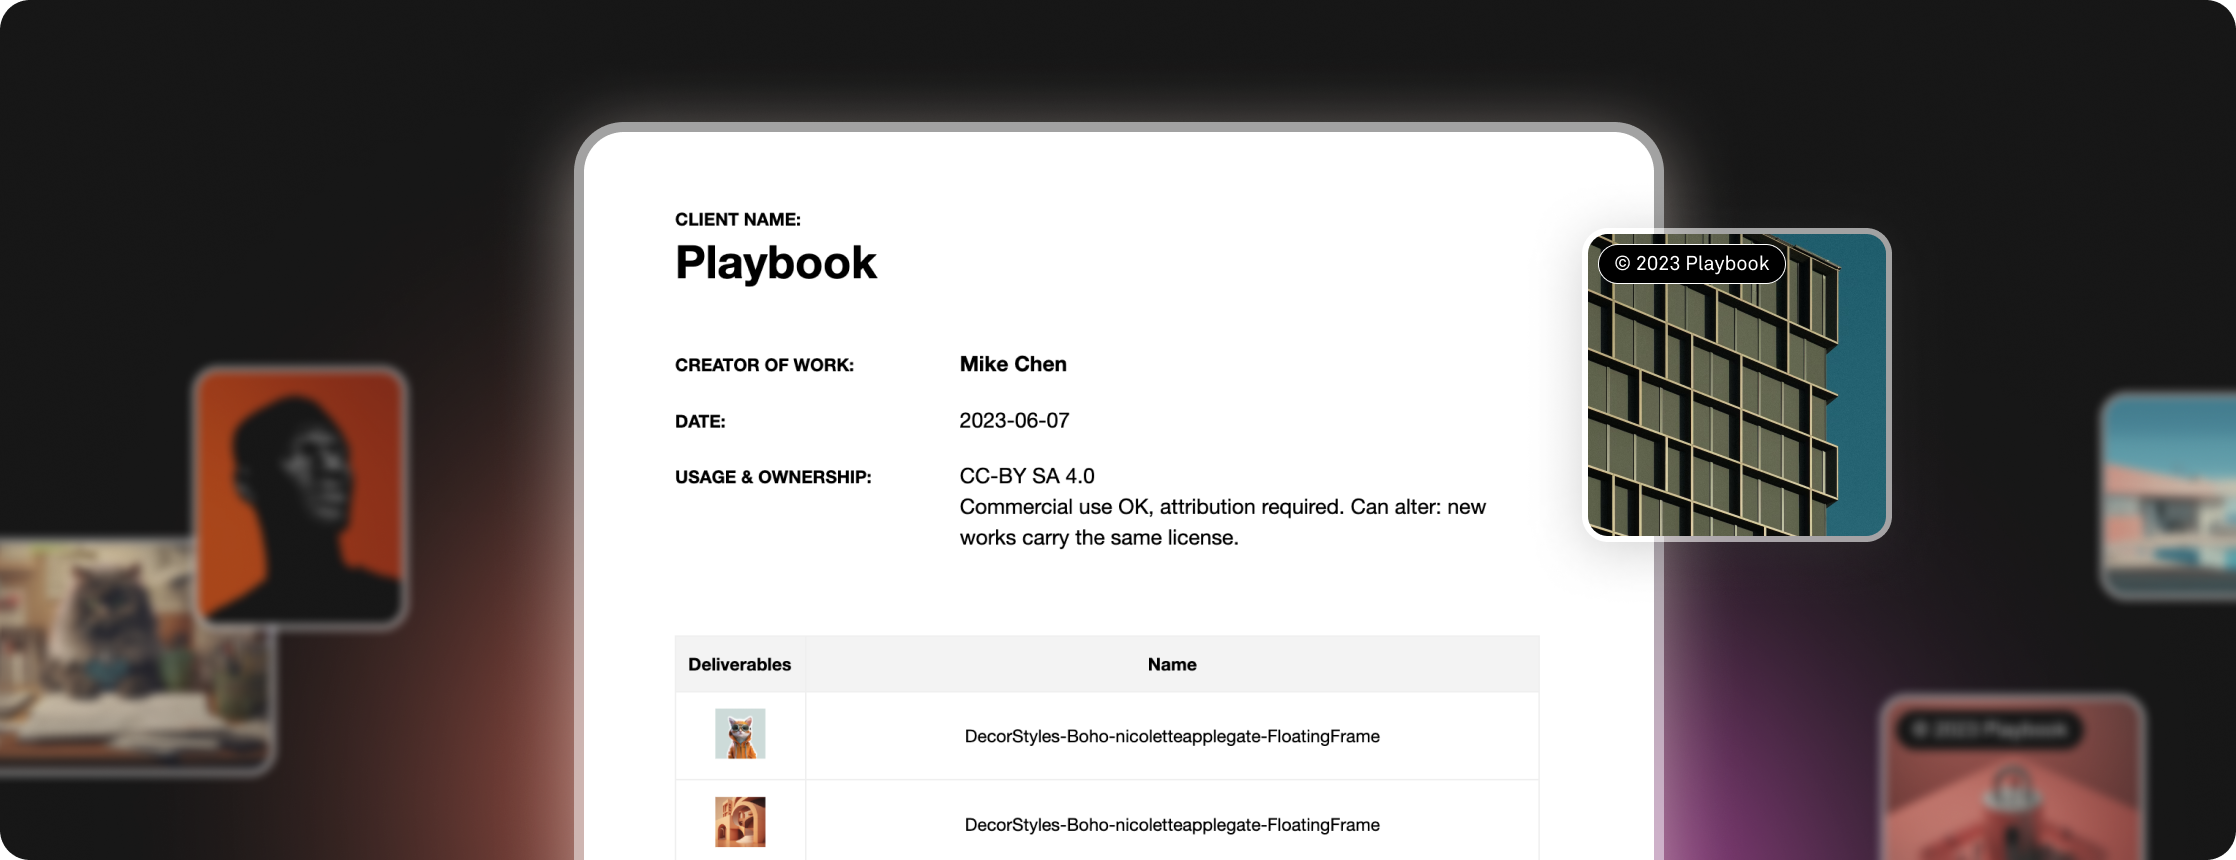The width and height of the screenshot is (2236, 860).
Task: Click the 'Name' column header
Action: point(1172,665)
